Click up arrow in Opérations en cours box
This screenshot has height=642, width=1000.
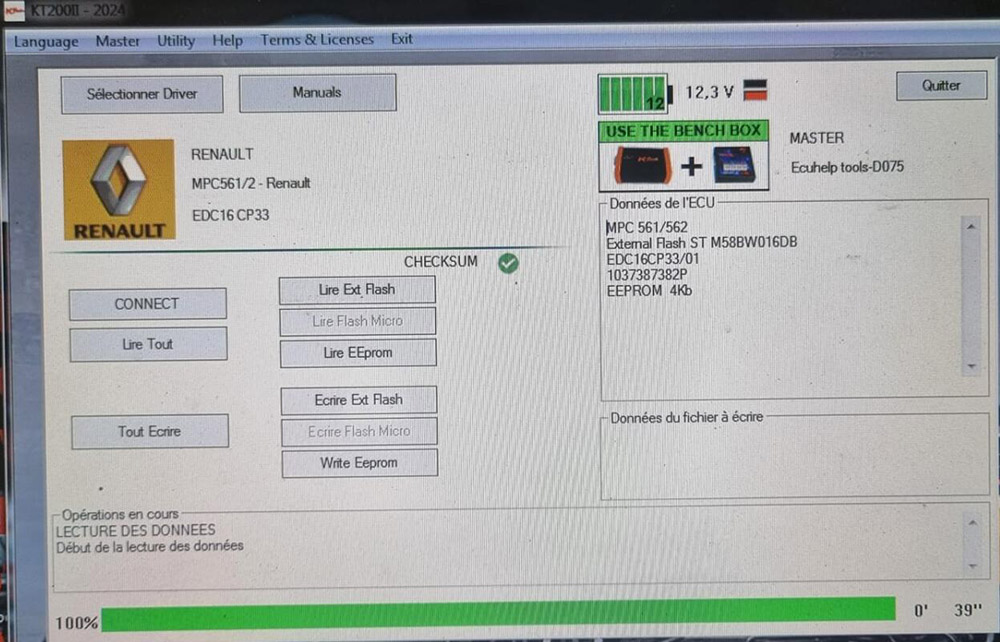[973, 523]
